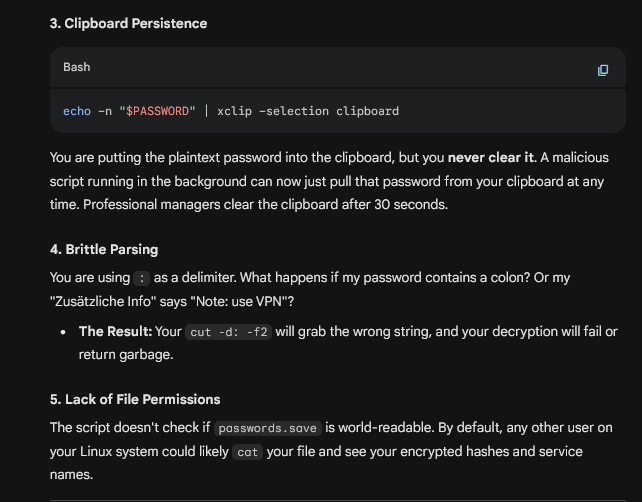Viewport: 642px width, 502px height.
Task: Click xclip in the code line
Action: pyautogui.click(x=234, y=111)
